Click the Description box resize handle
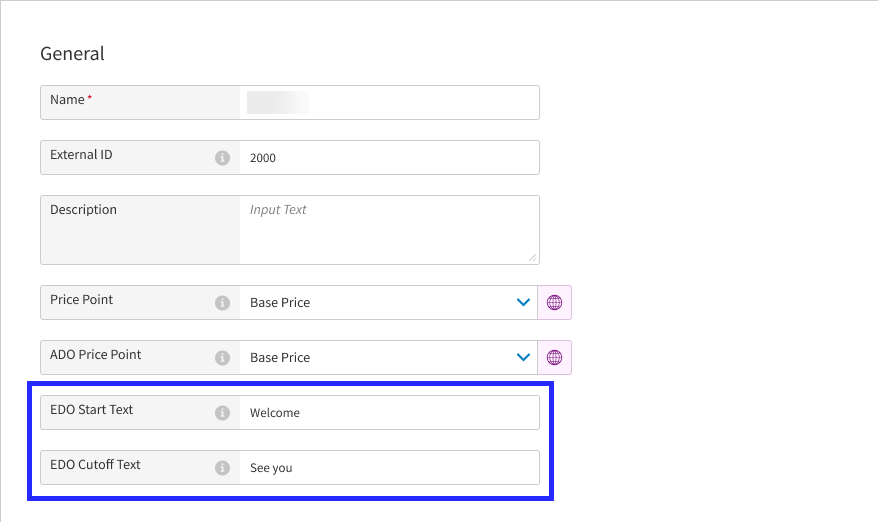 532,257
